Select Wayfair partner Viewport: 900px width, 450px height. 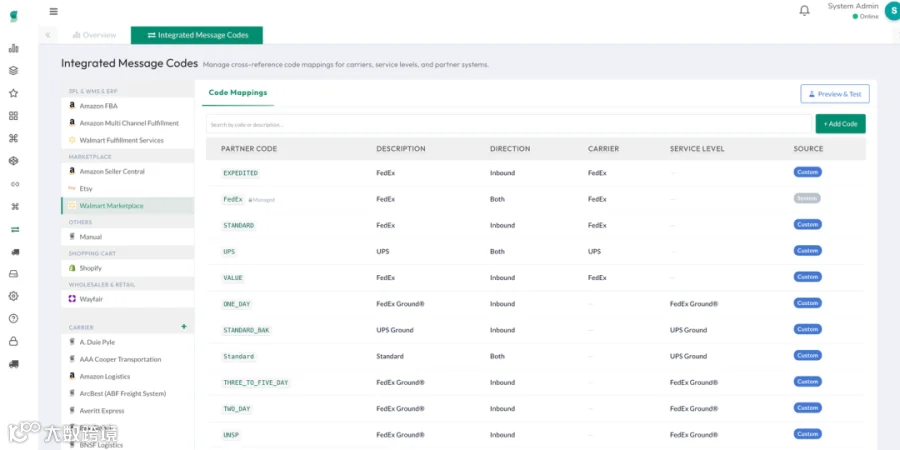127,299
